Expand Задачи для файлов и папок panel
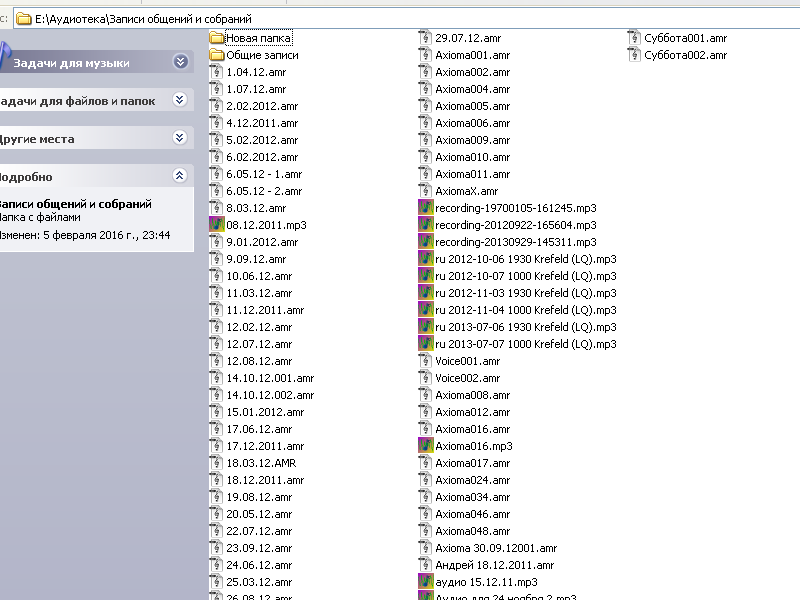This screenshot has width=800, height=600. coord(180,100)
